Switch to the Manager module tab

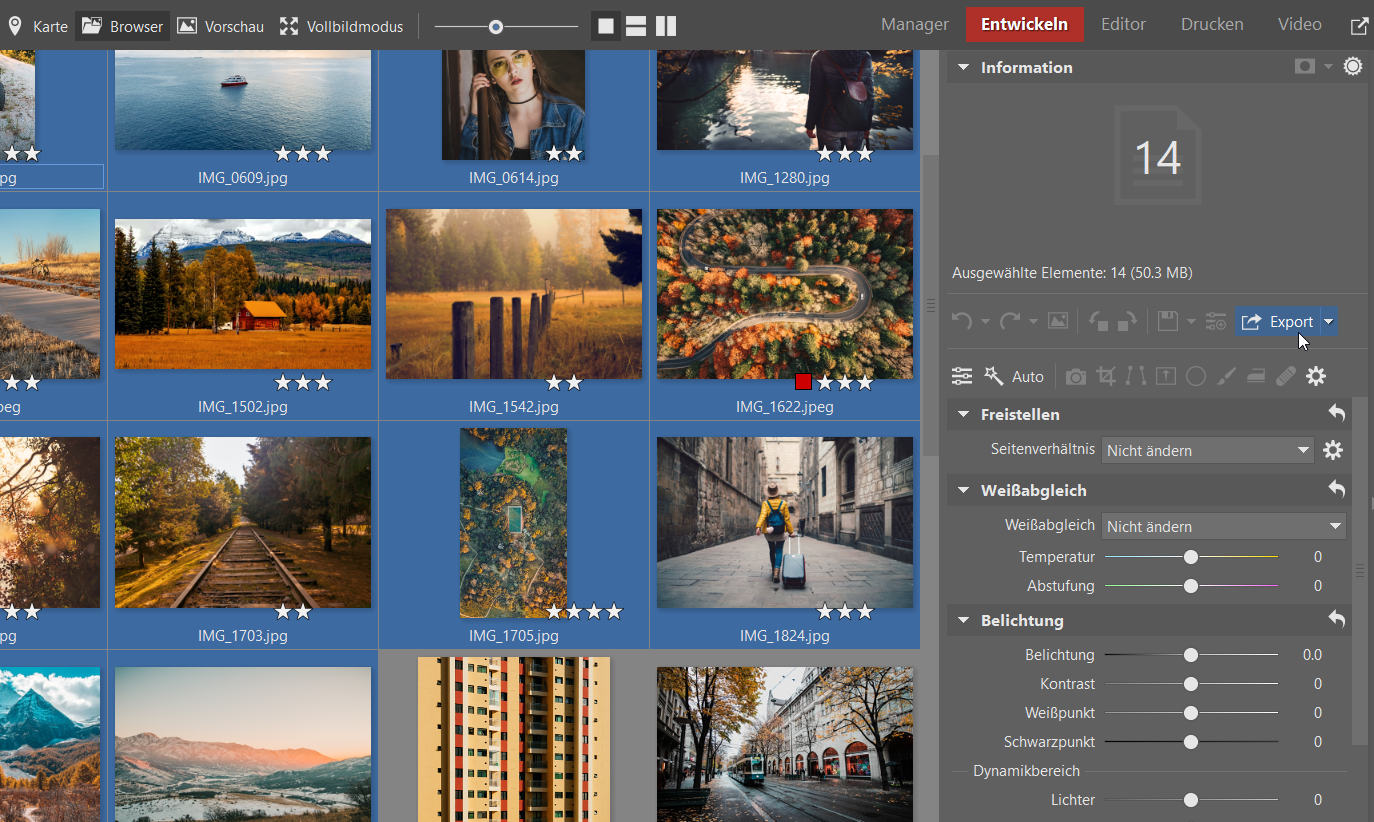(914, 25)
